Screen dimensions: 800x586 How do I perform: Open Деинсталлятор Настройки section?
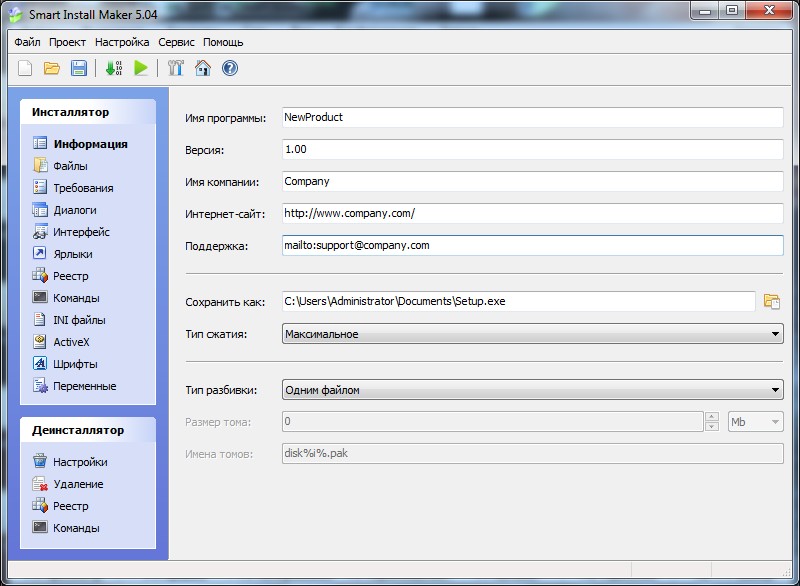[x=80, y=462]
